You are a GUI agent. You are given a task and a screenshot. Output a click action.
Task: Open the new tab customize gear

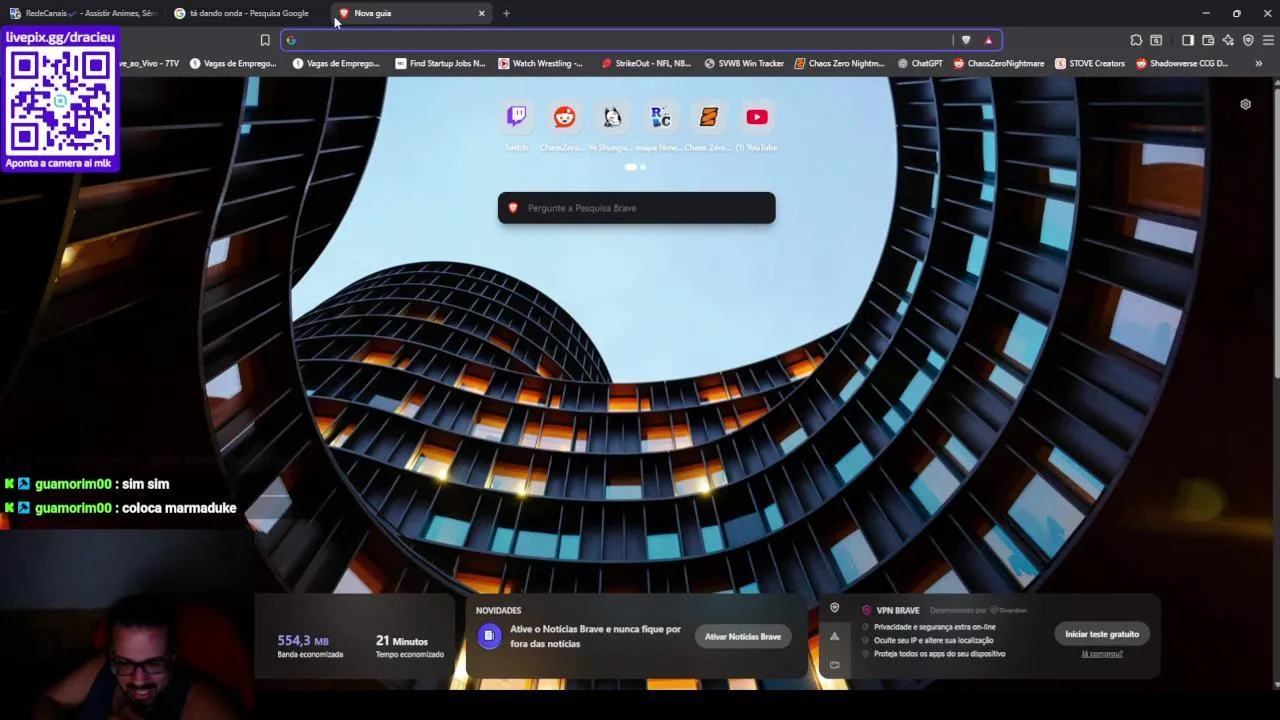pyautogui.click(x=1245, y=104)
